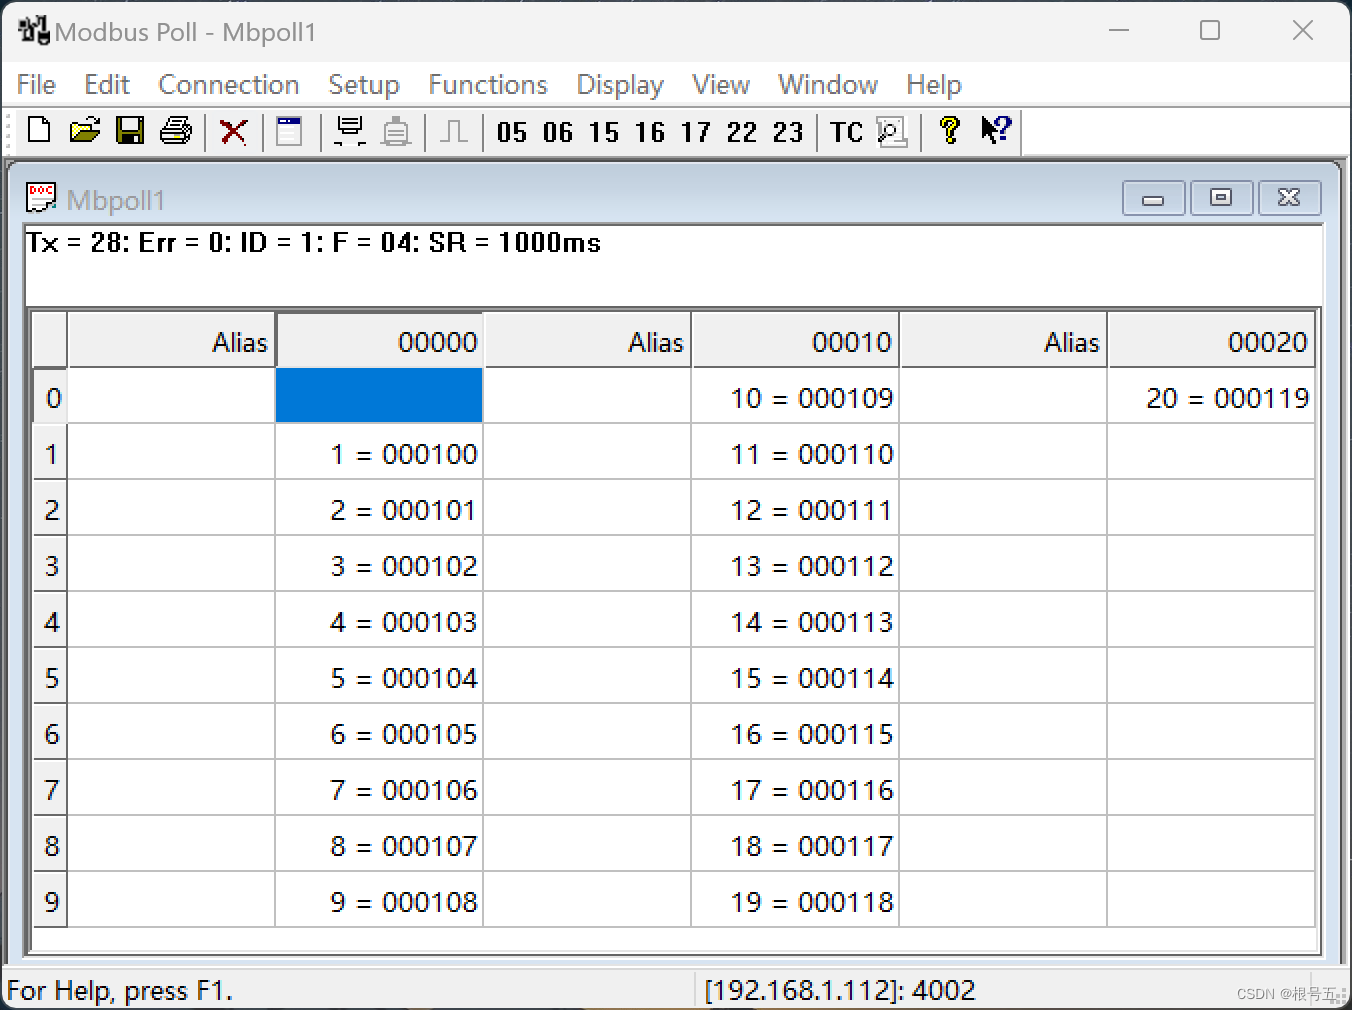Open a file with the folder icon

[85, 131]
